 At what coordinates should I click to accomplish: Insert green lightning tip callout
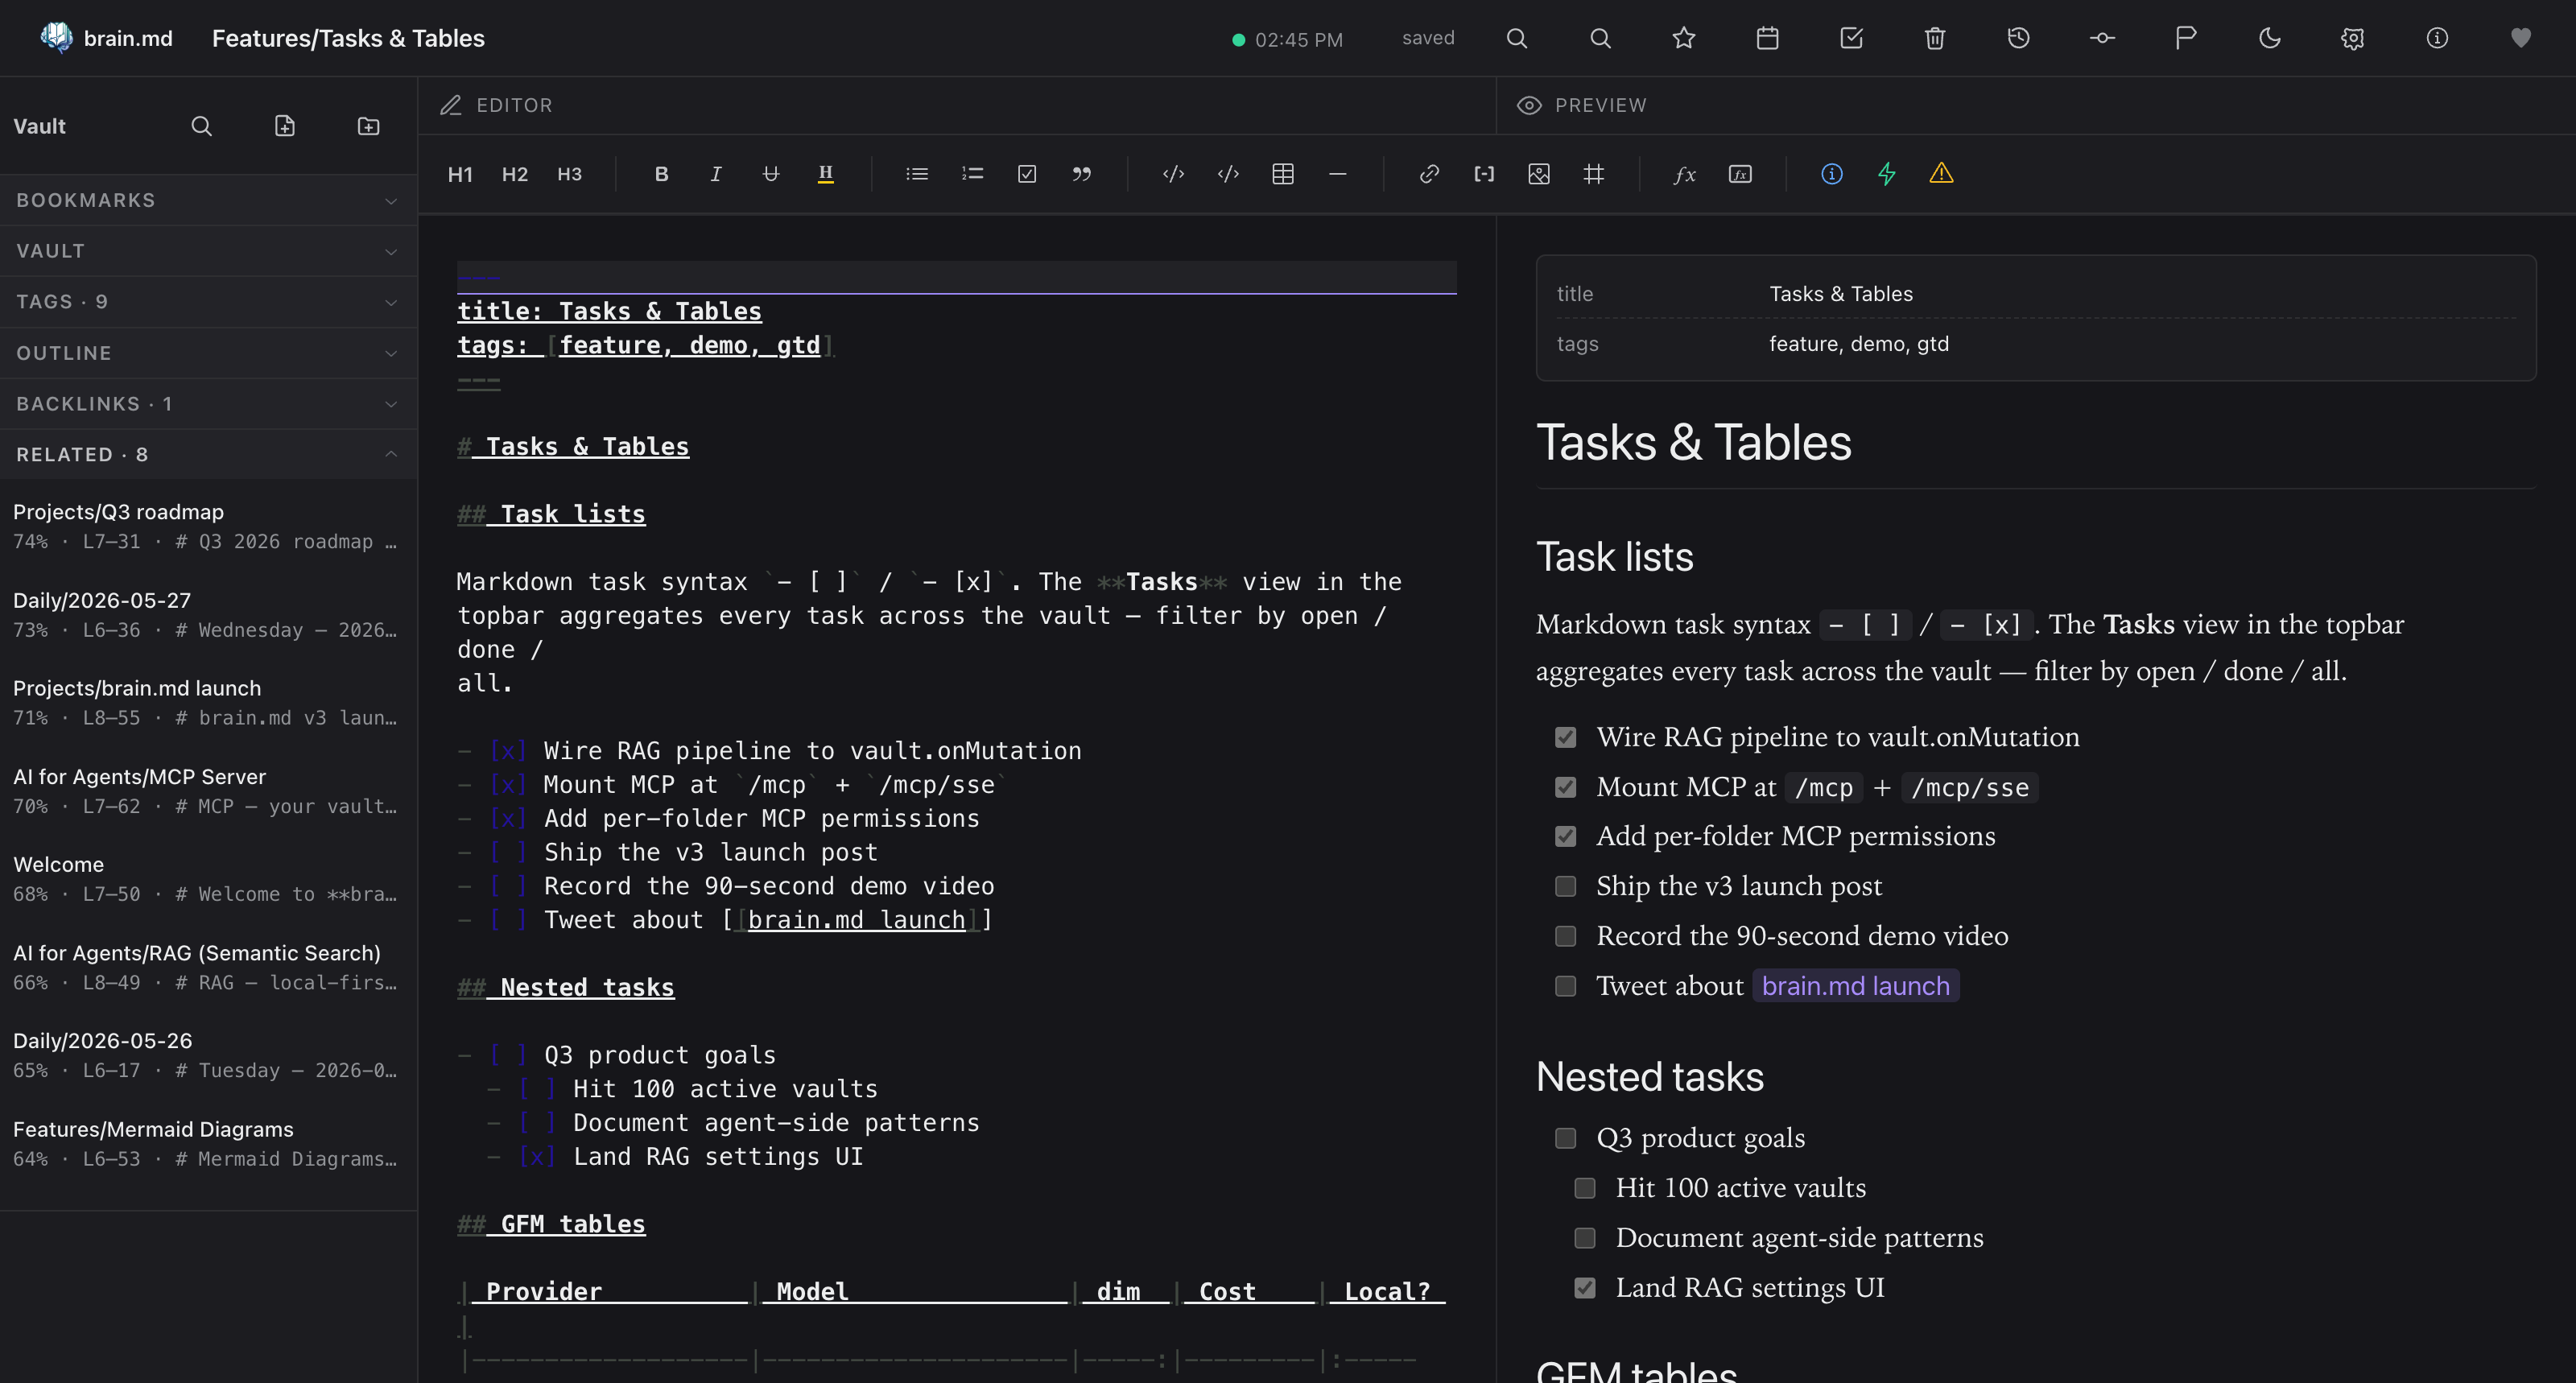(x=1887, y=174)
